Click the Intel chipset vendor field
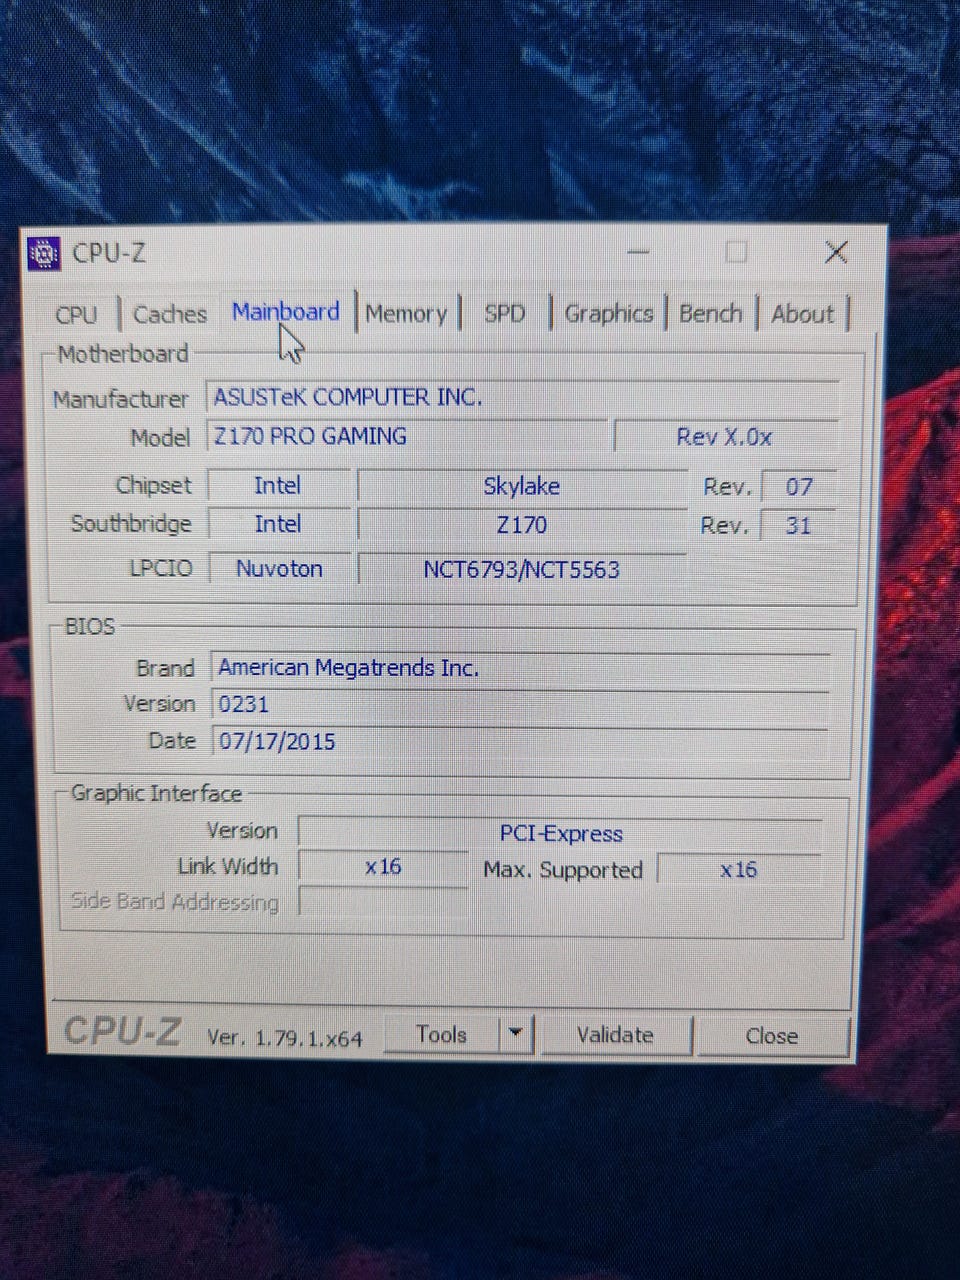 pos(278,486)
